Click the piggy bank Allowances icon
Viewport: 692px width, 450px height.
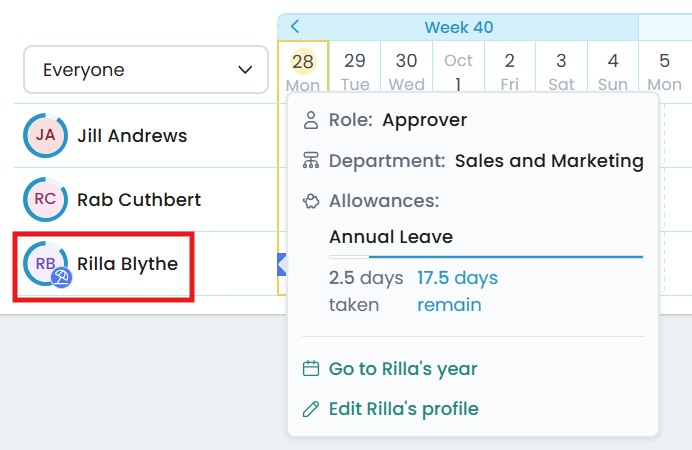click(311, 201)
